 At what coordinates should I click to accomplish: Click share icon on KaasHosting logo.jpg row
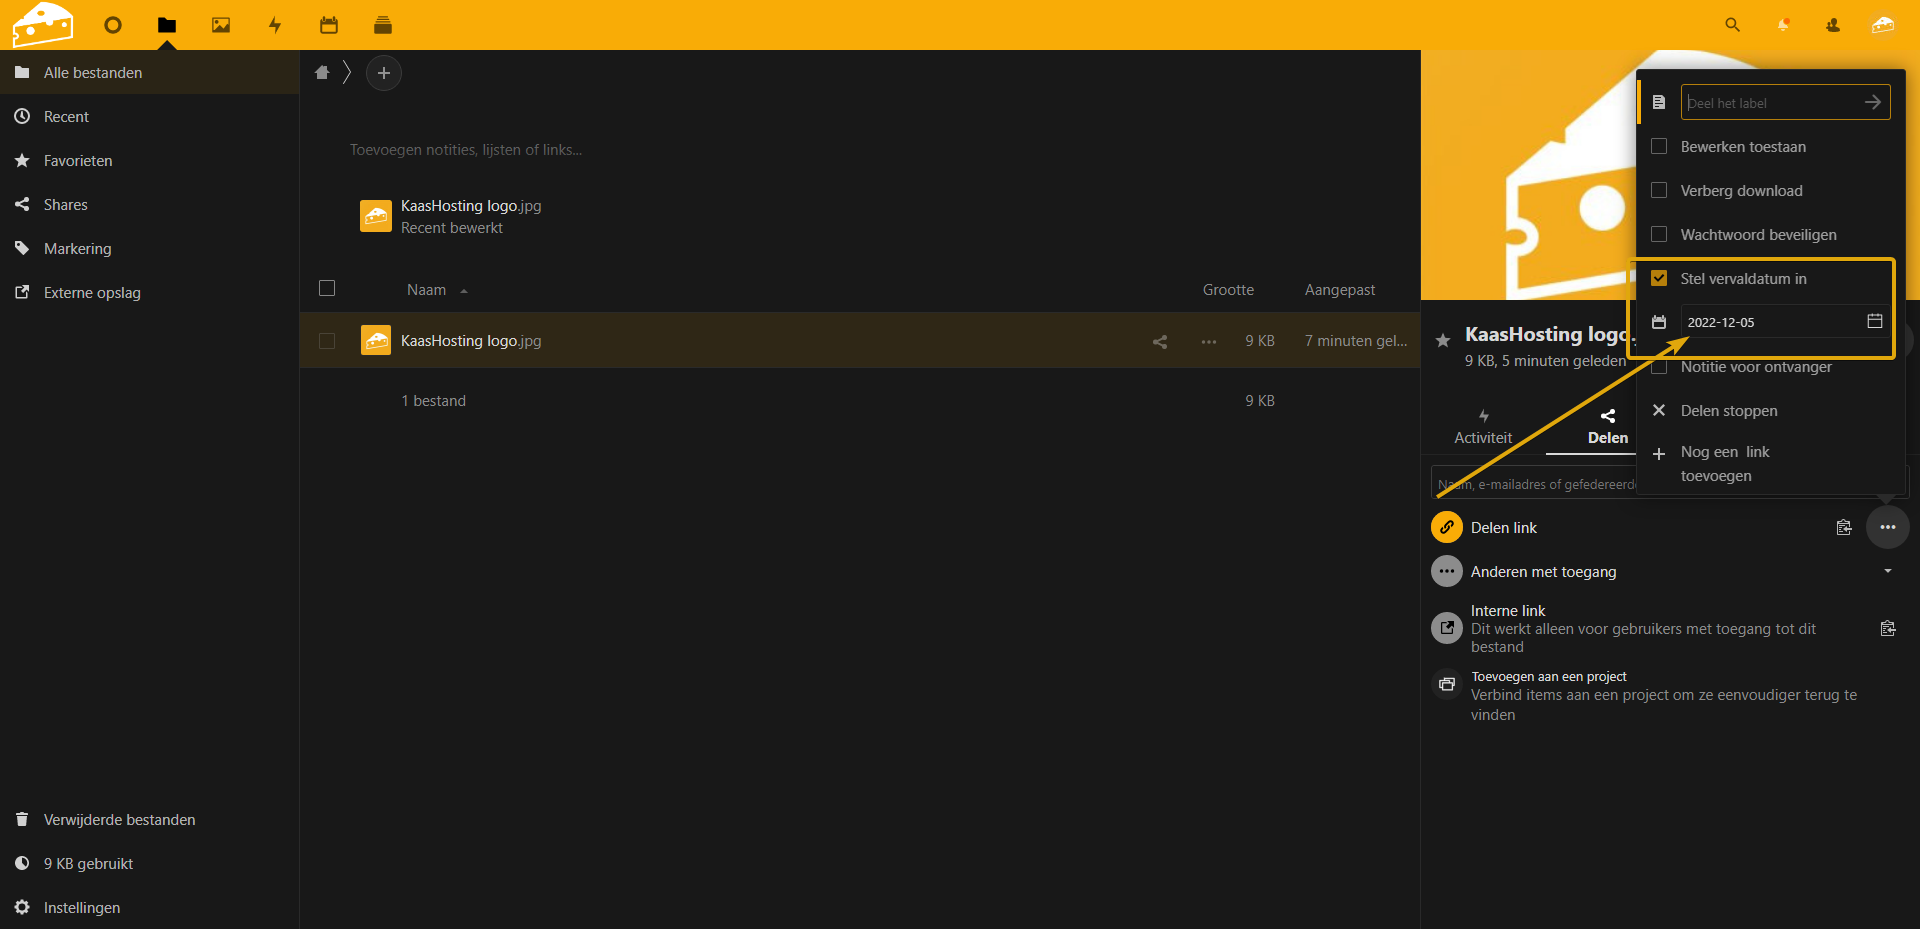point(1160,341)
